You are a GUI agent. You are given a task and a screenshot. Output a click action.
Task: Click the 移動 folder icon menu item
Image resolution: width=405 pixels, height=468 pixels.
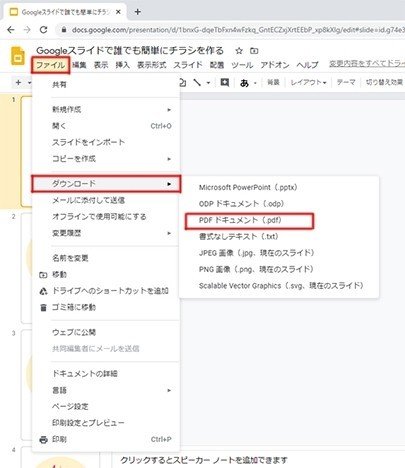pyautogui.click(x=106, y=274)
